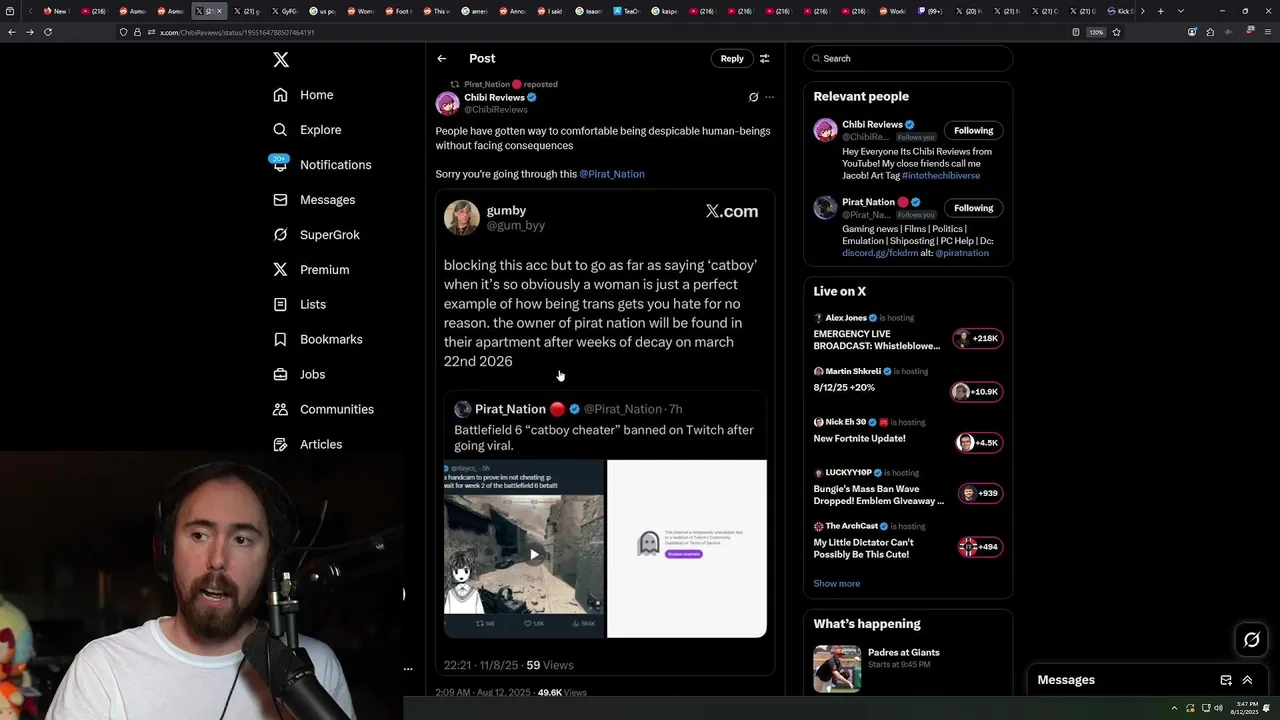This screenshot has height=720, width=1280.
Task: Click Show more under Live on X
Action: point(837,584)
